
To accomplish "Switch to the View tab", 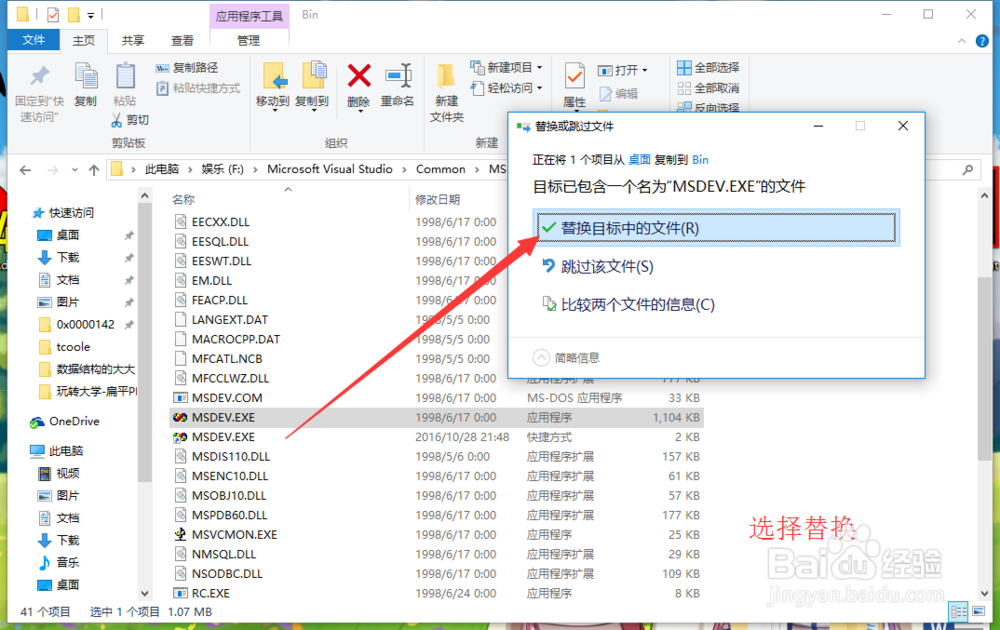I will pyautogui.click(x=182, y=40).
